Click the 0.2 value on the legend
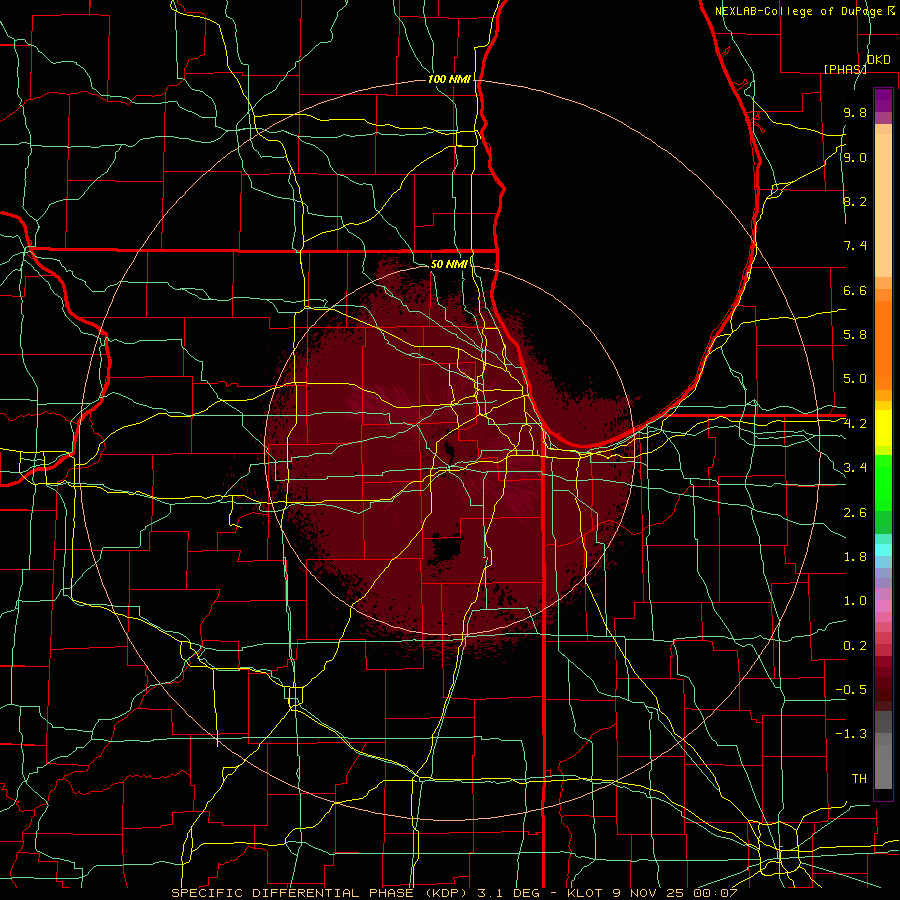This screenshot has height=900, width=900. 855,646
